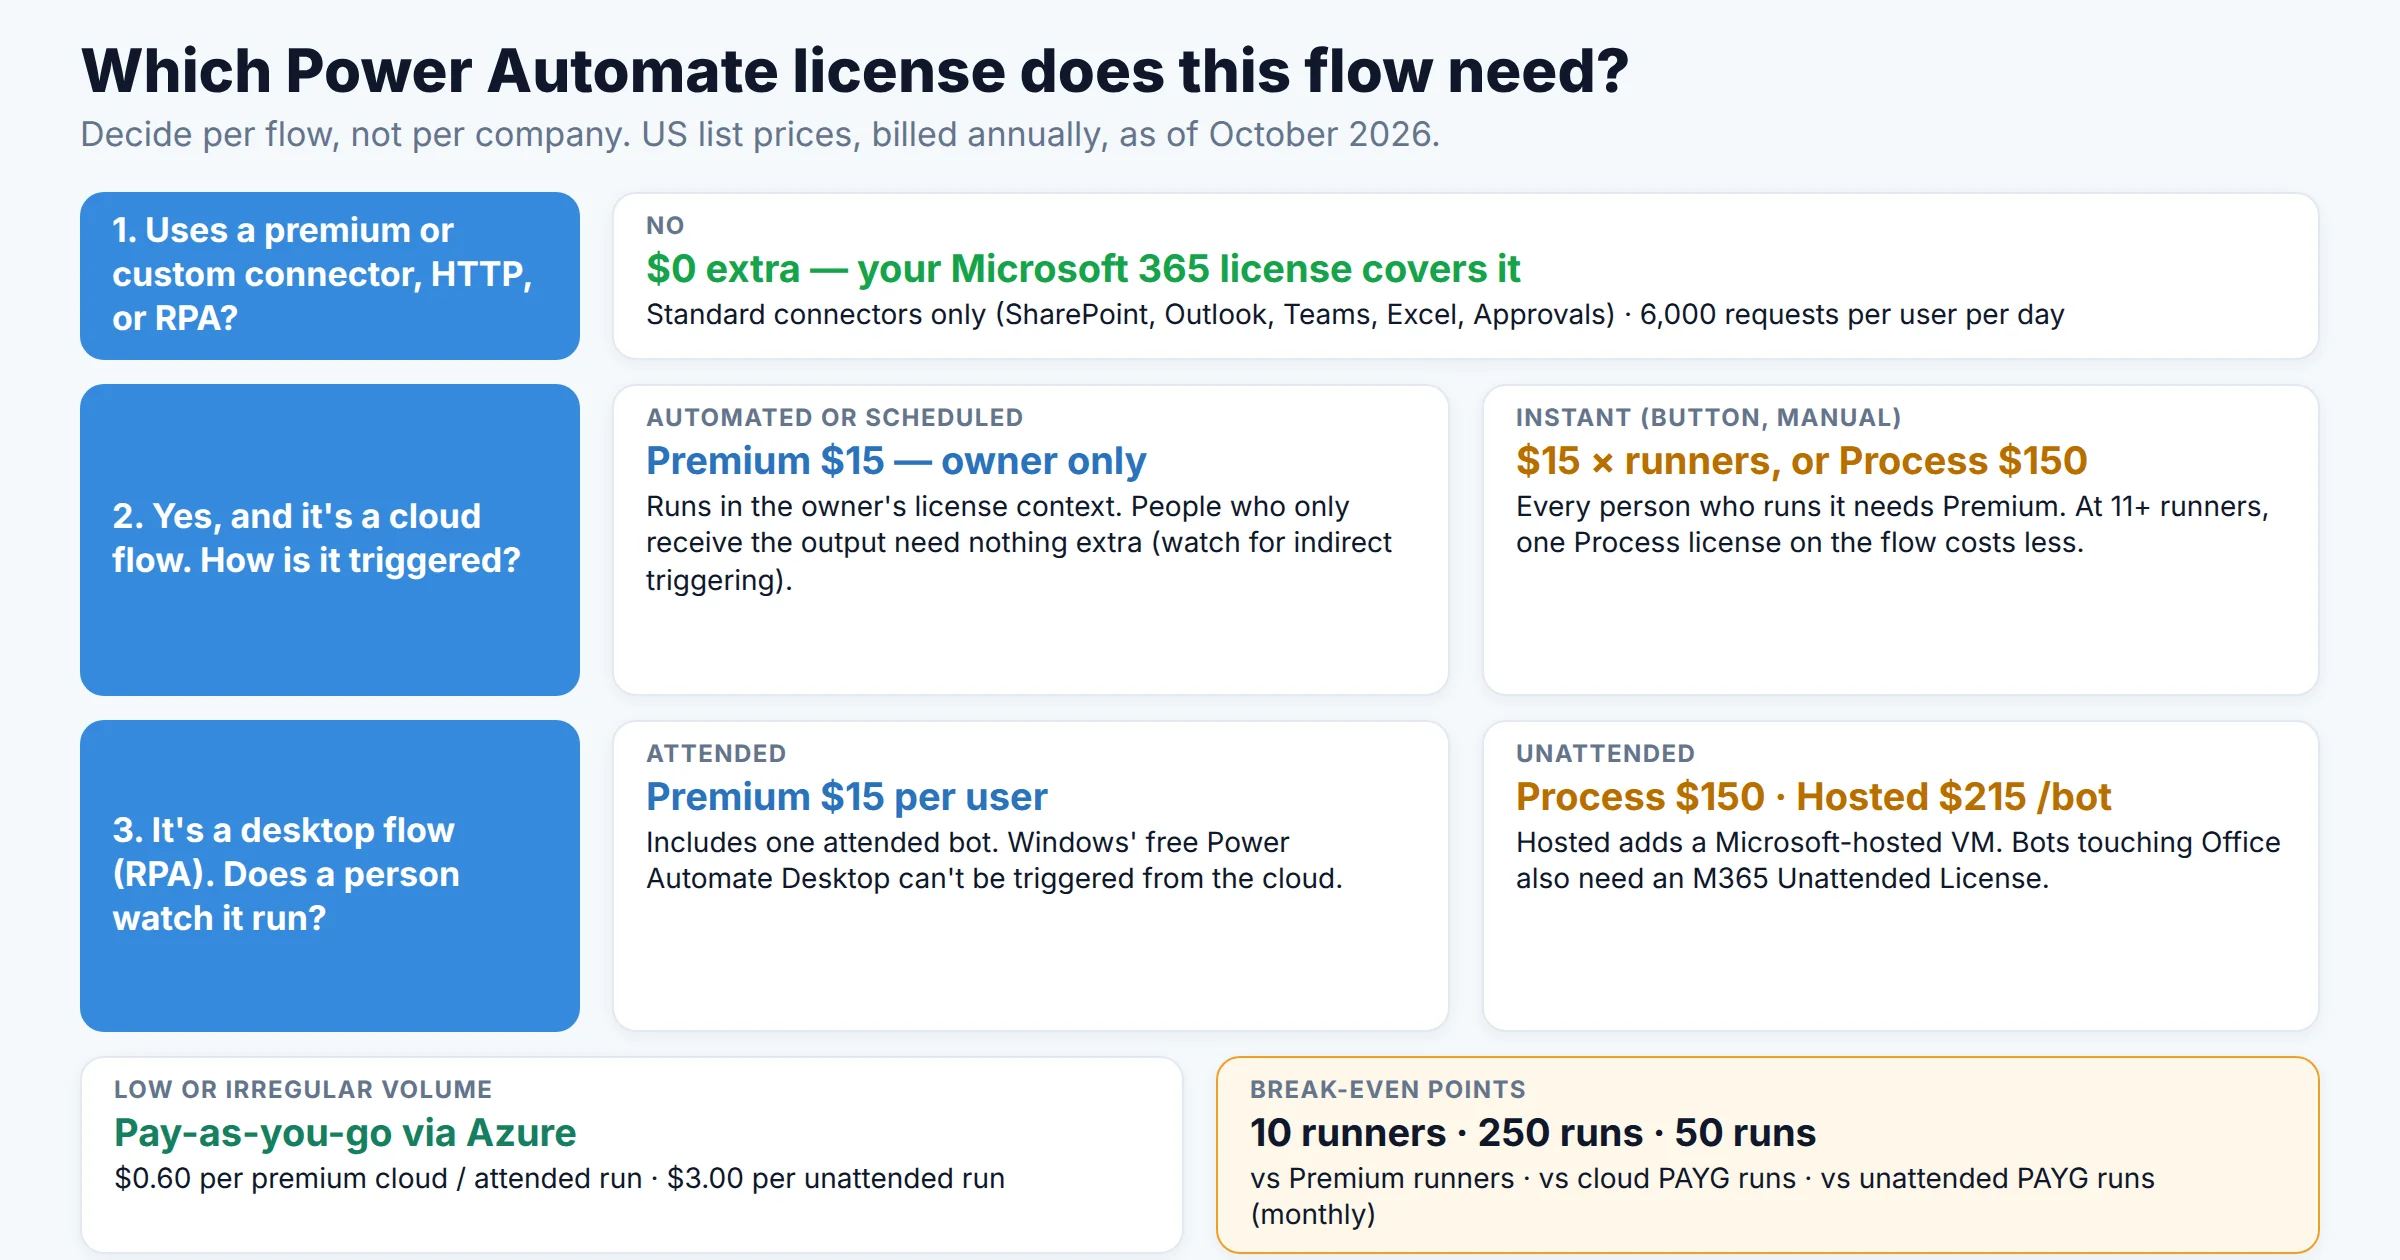The height and width of the screenshot is (1260, 2400).
Task: Click the heading 'Premium $15 per user'
Action: click(x=847, y=797)
